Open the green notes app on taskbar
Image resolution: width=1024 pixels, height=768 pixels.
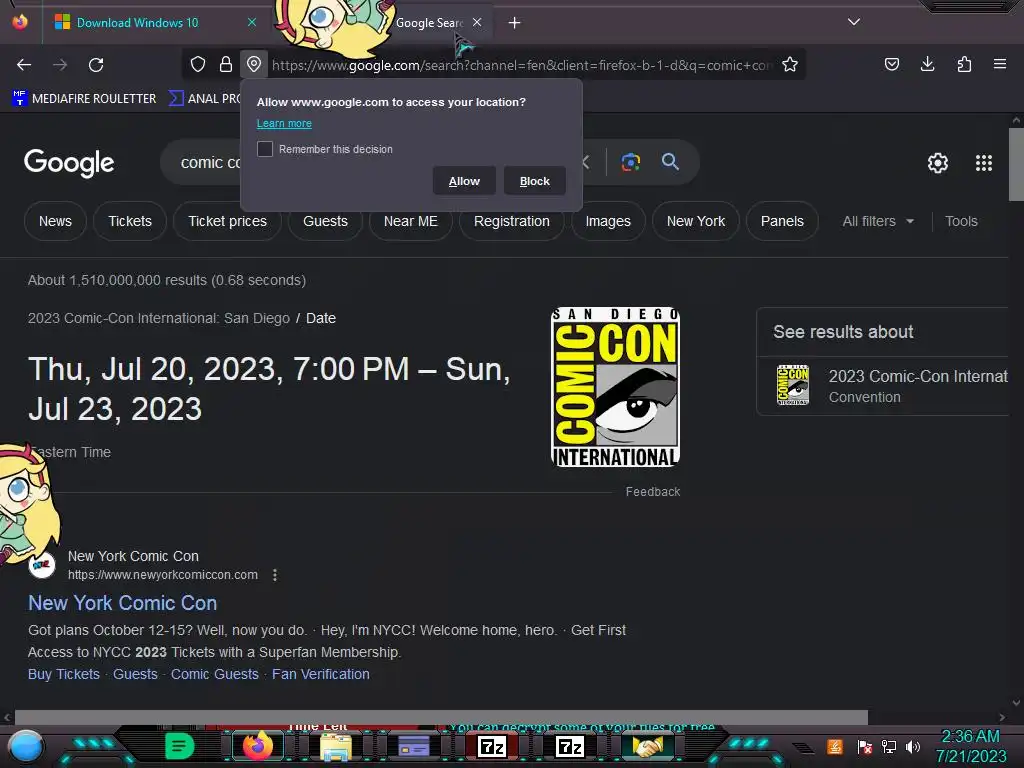click(179, 746)
